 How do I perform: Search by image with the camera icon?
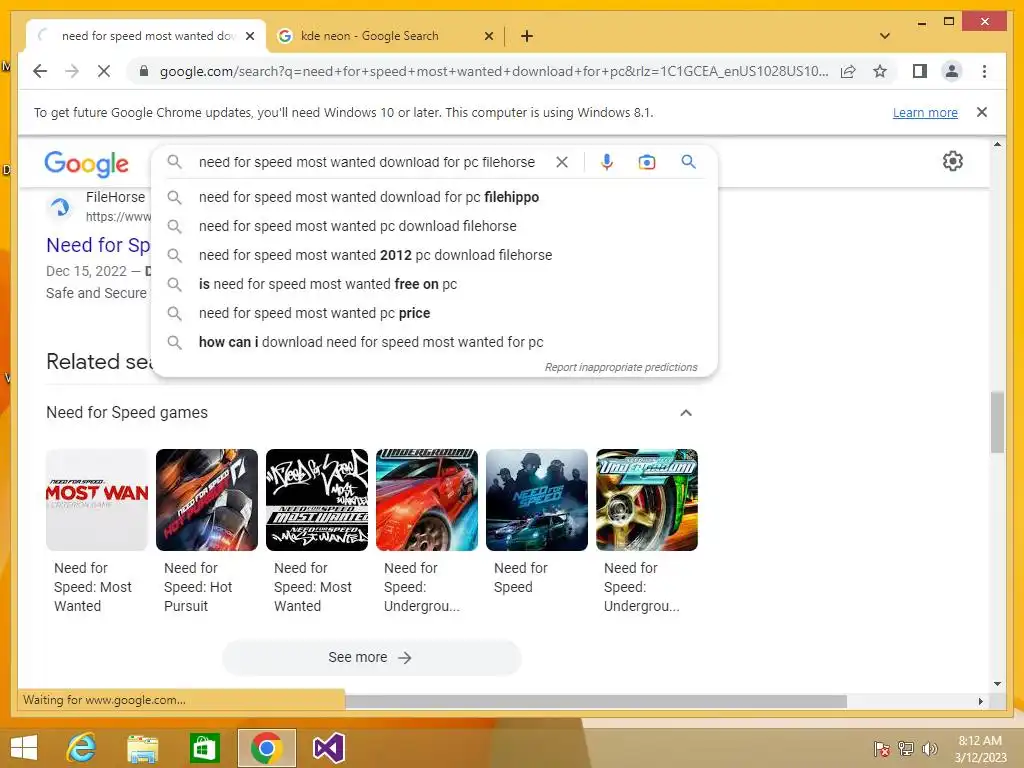[647, 162]
